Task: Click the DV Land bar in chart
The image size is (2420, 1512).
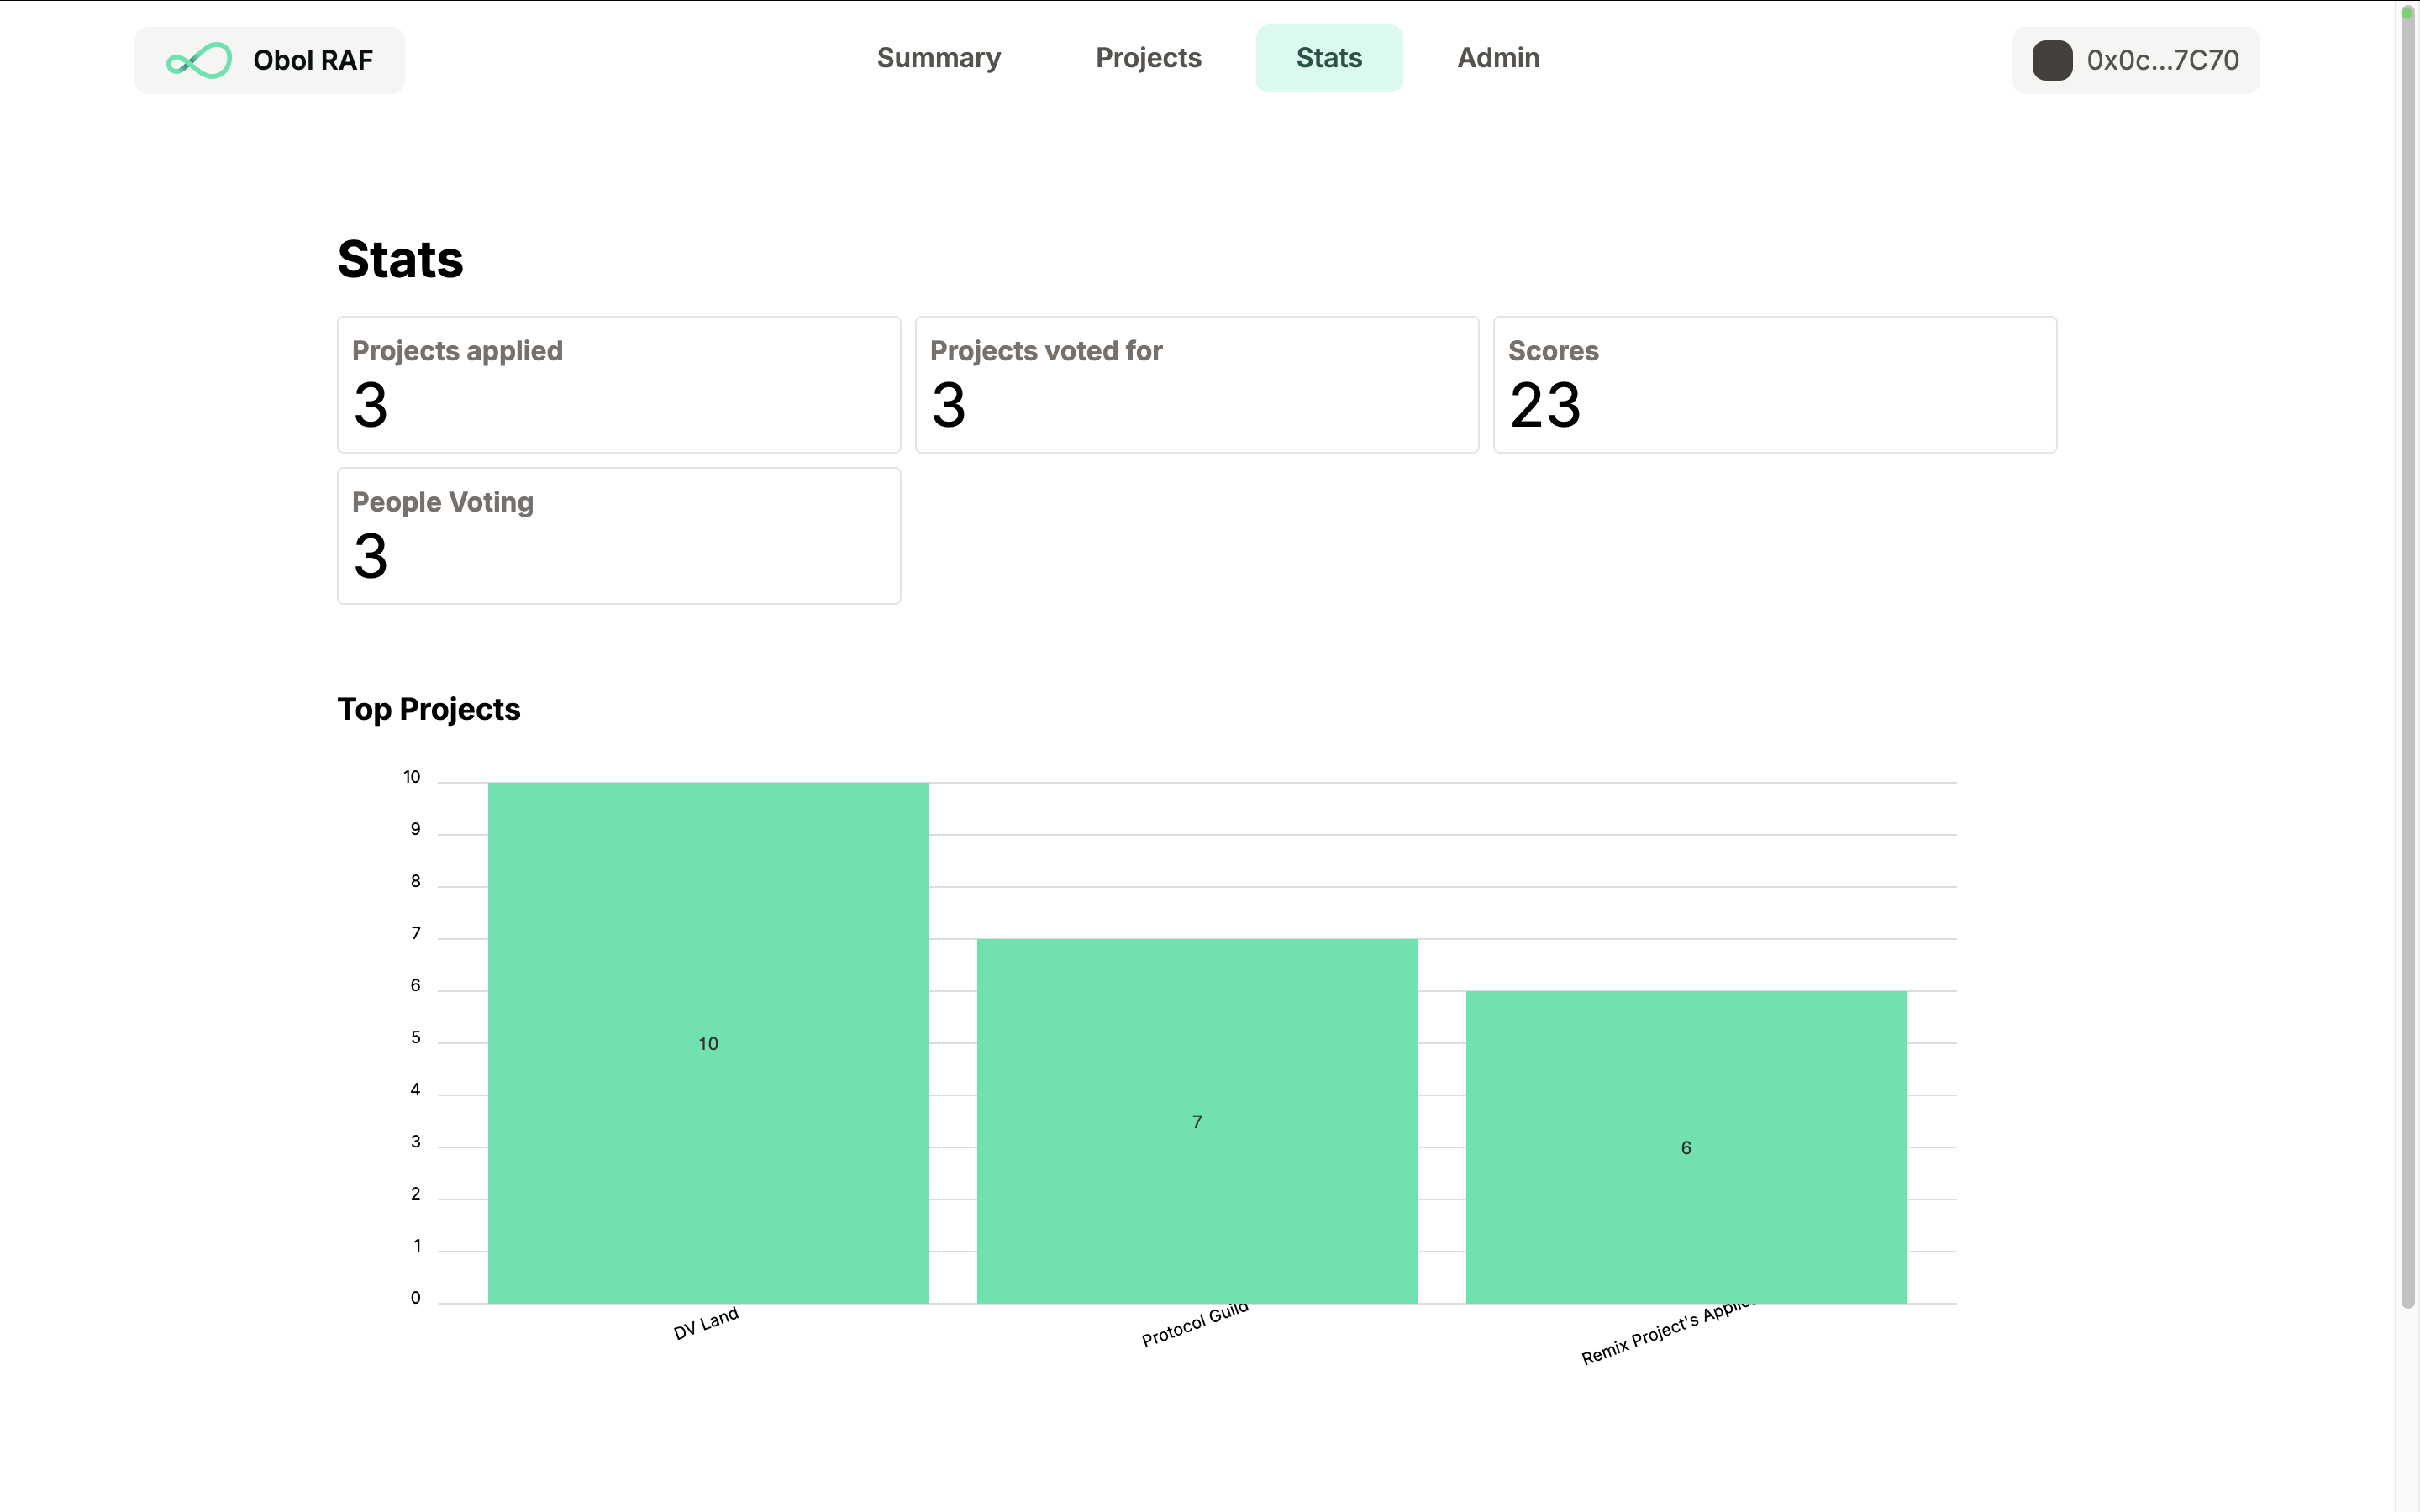Action: point(707,1042)
